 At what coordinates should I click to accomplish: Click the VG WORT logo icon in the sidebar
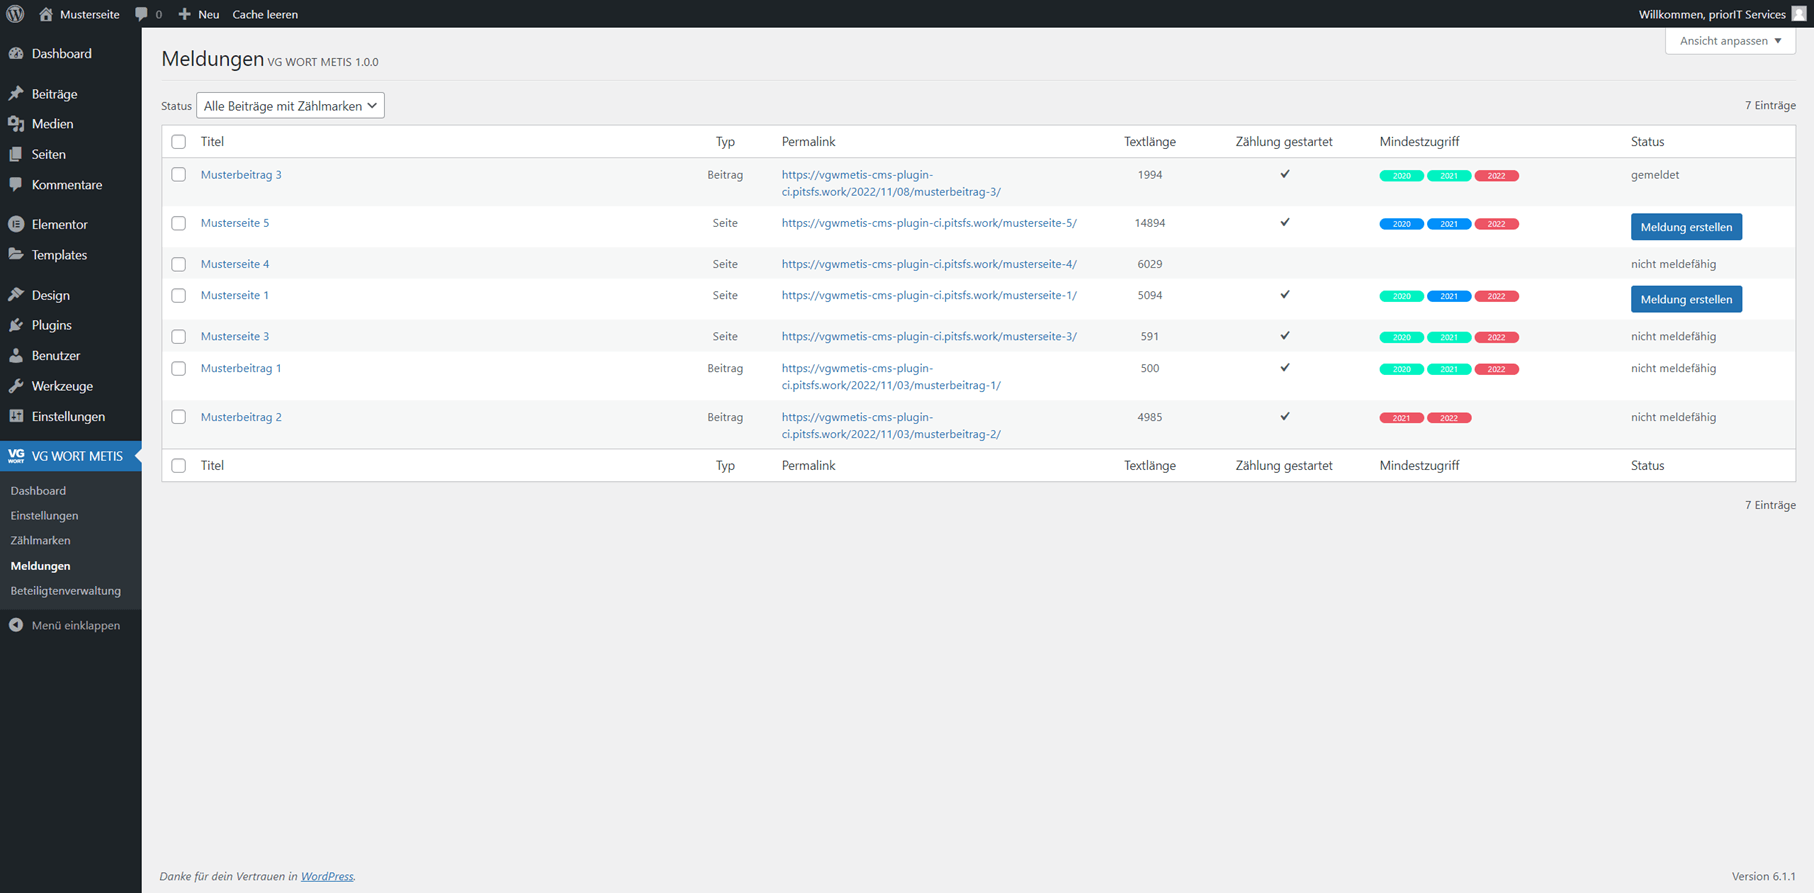16,456
